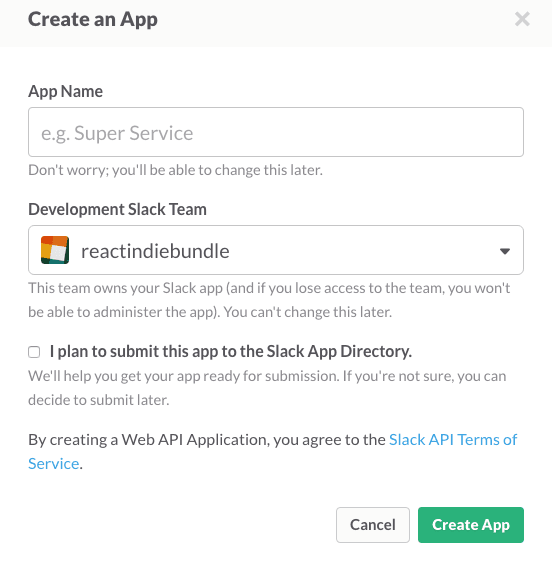
Task: Expand the Development Slack Team selector
Action: point(276,250)
